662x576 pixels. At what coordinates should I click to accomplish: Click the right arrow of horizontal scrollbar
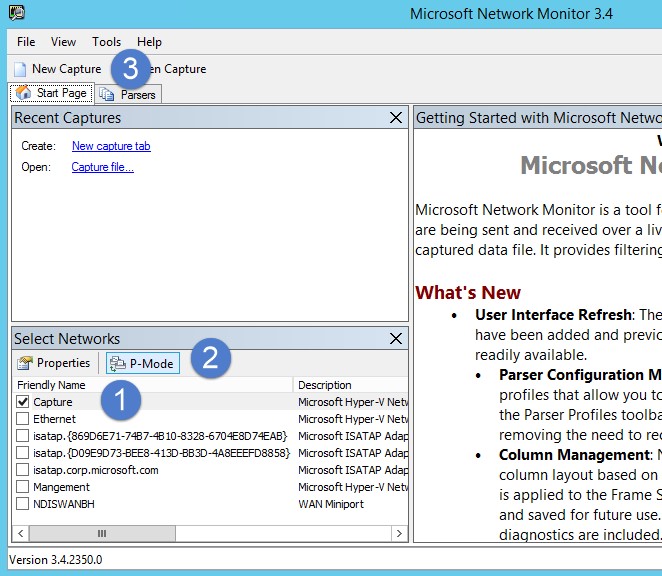point(399,533)
